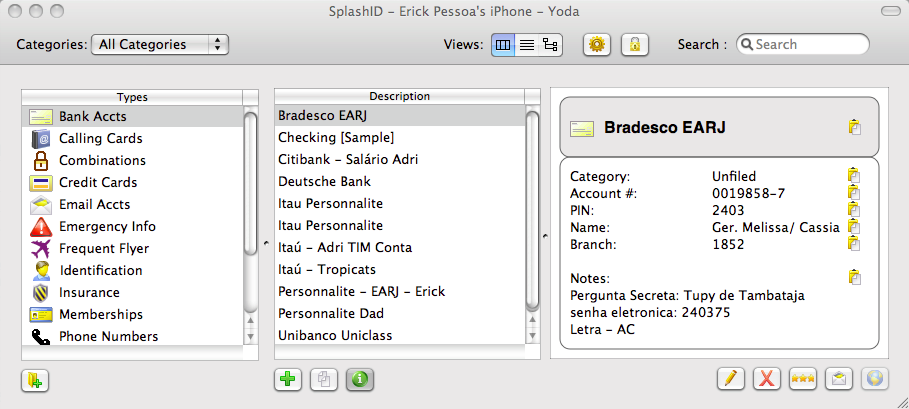Edit the record with the pencil button
Screen dimensions: 909x409
tap(730, 379)
